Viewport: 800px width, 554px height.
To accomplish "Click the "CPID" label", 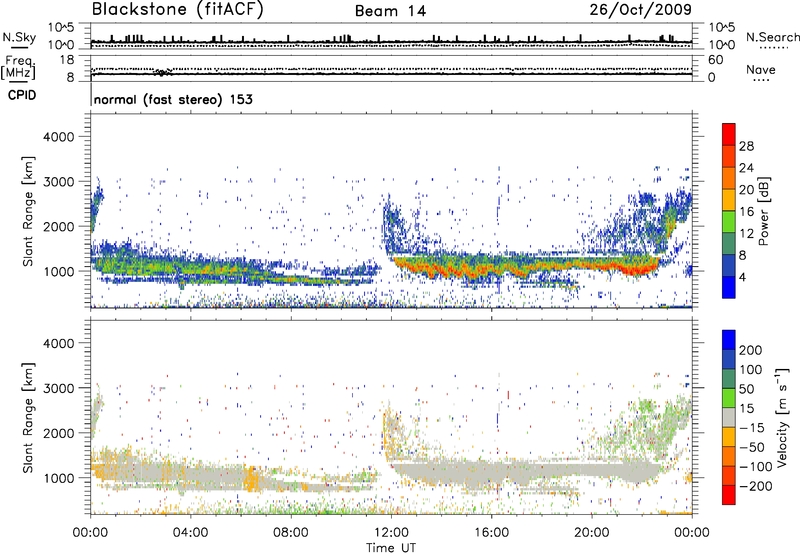I will (22, 95).
